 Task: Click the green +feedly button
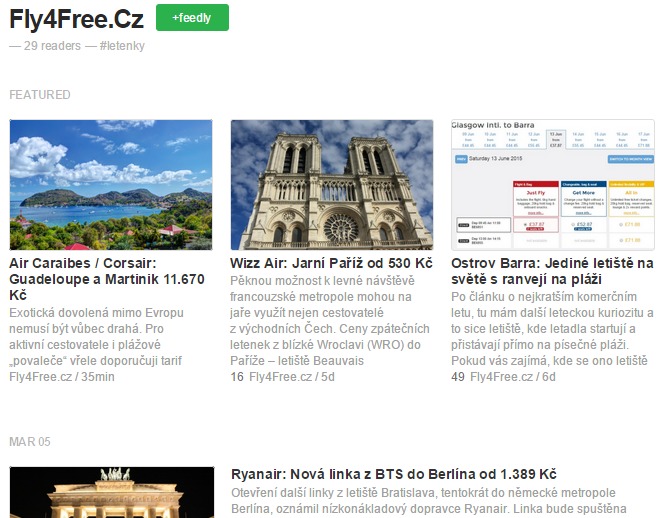192,18
